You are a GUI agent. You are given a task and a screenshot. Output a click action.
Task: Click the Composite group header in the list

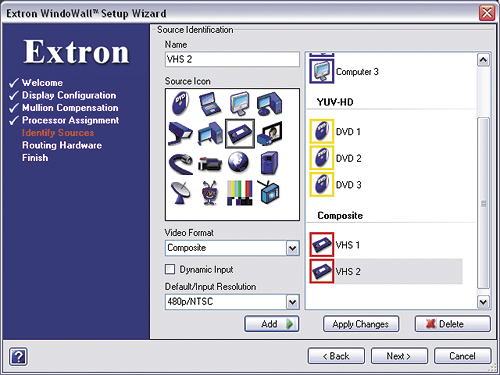[340, 216]
